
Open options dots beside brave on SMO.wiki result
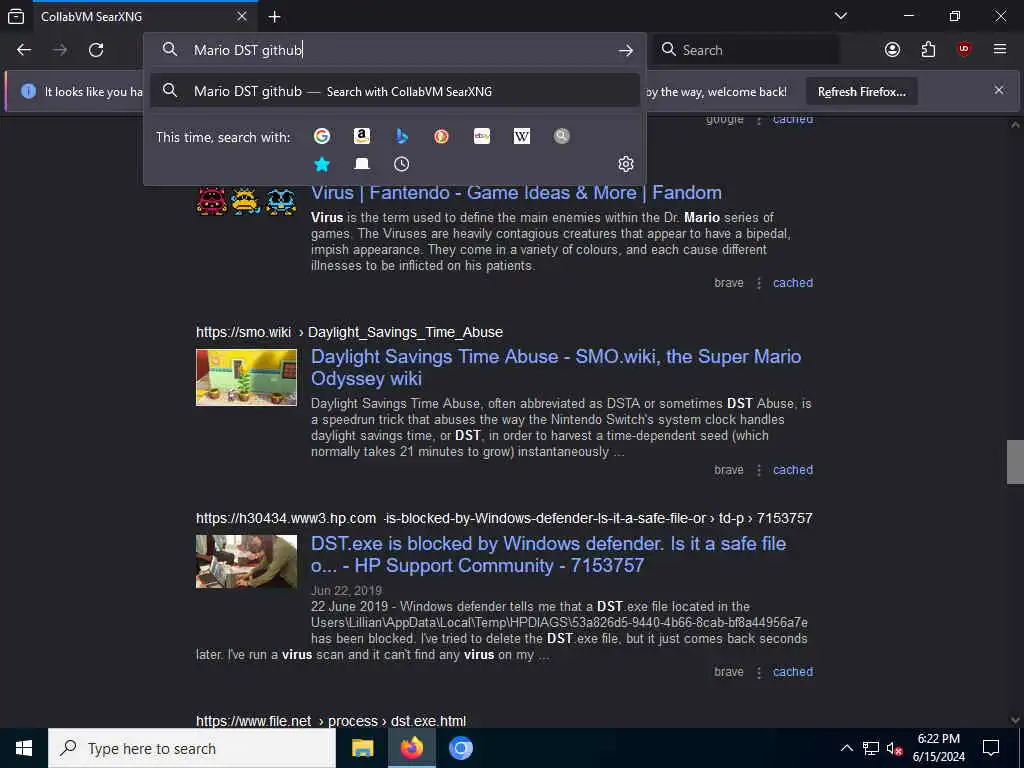[x=758, y=470]
